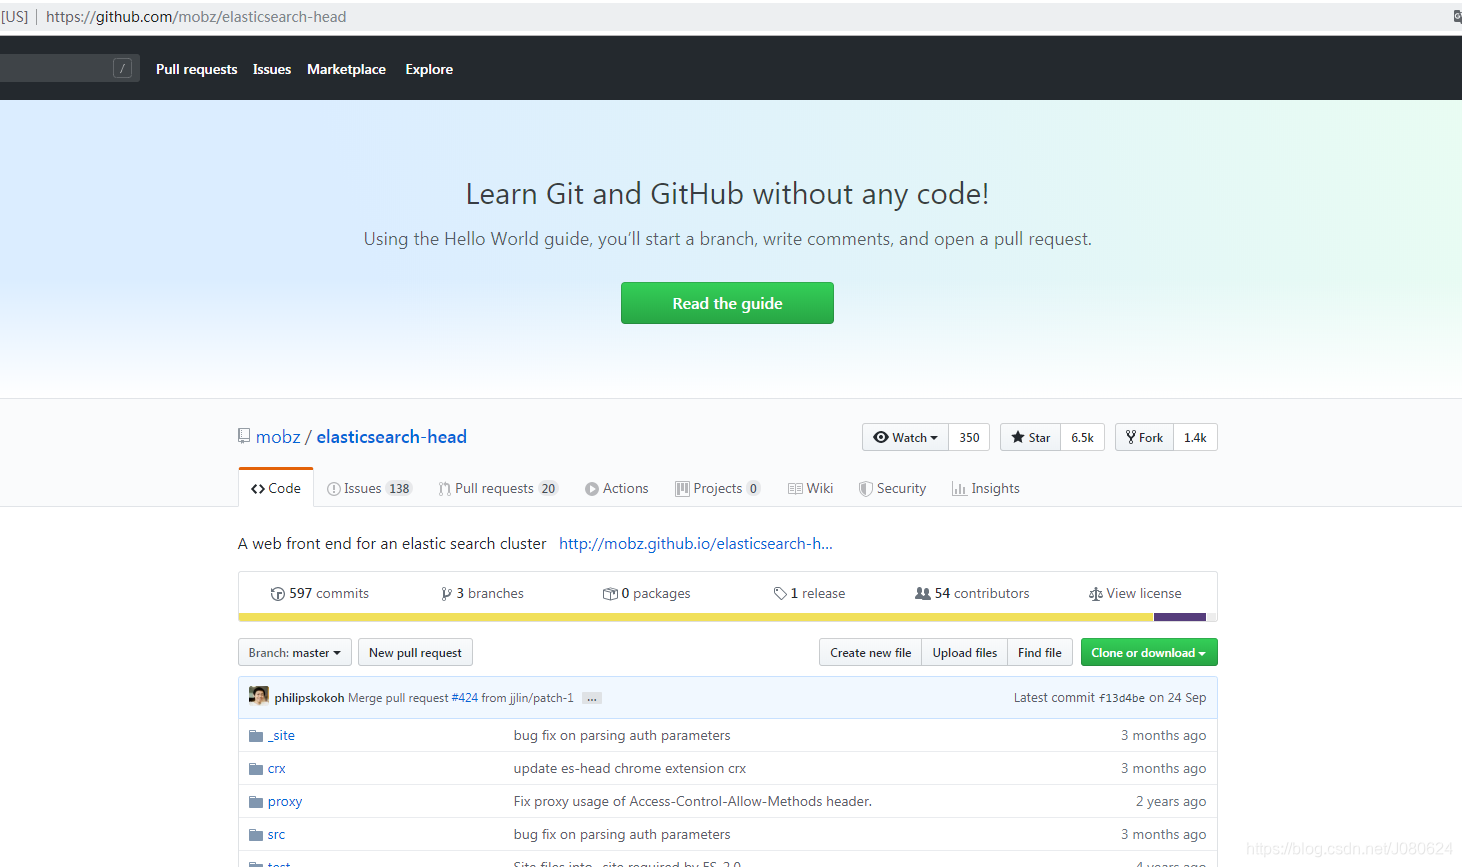Screen dimensions: 1462x867
Task: View the 3 branches link
Action: coord(482,594)
